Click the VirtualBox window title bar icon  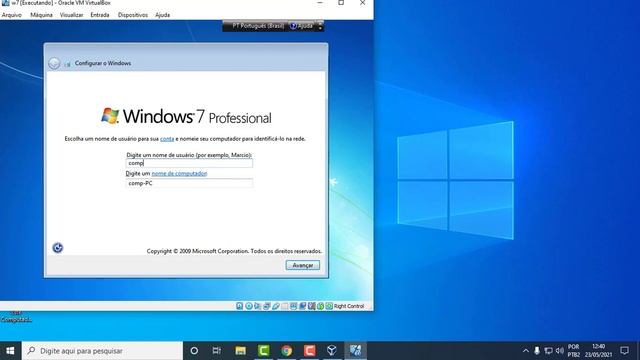[x=5, y=3]
